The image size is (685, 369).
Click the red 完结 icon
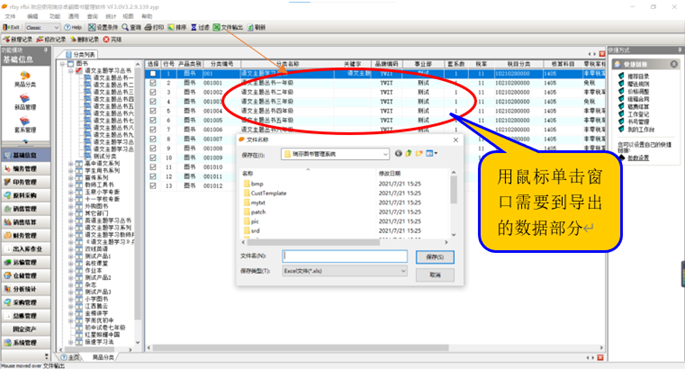coord(106,39)
